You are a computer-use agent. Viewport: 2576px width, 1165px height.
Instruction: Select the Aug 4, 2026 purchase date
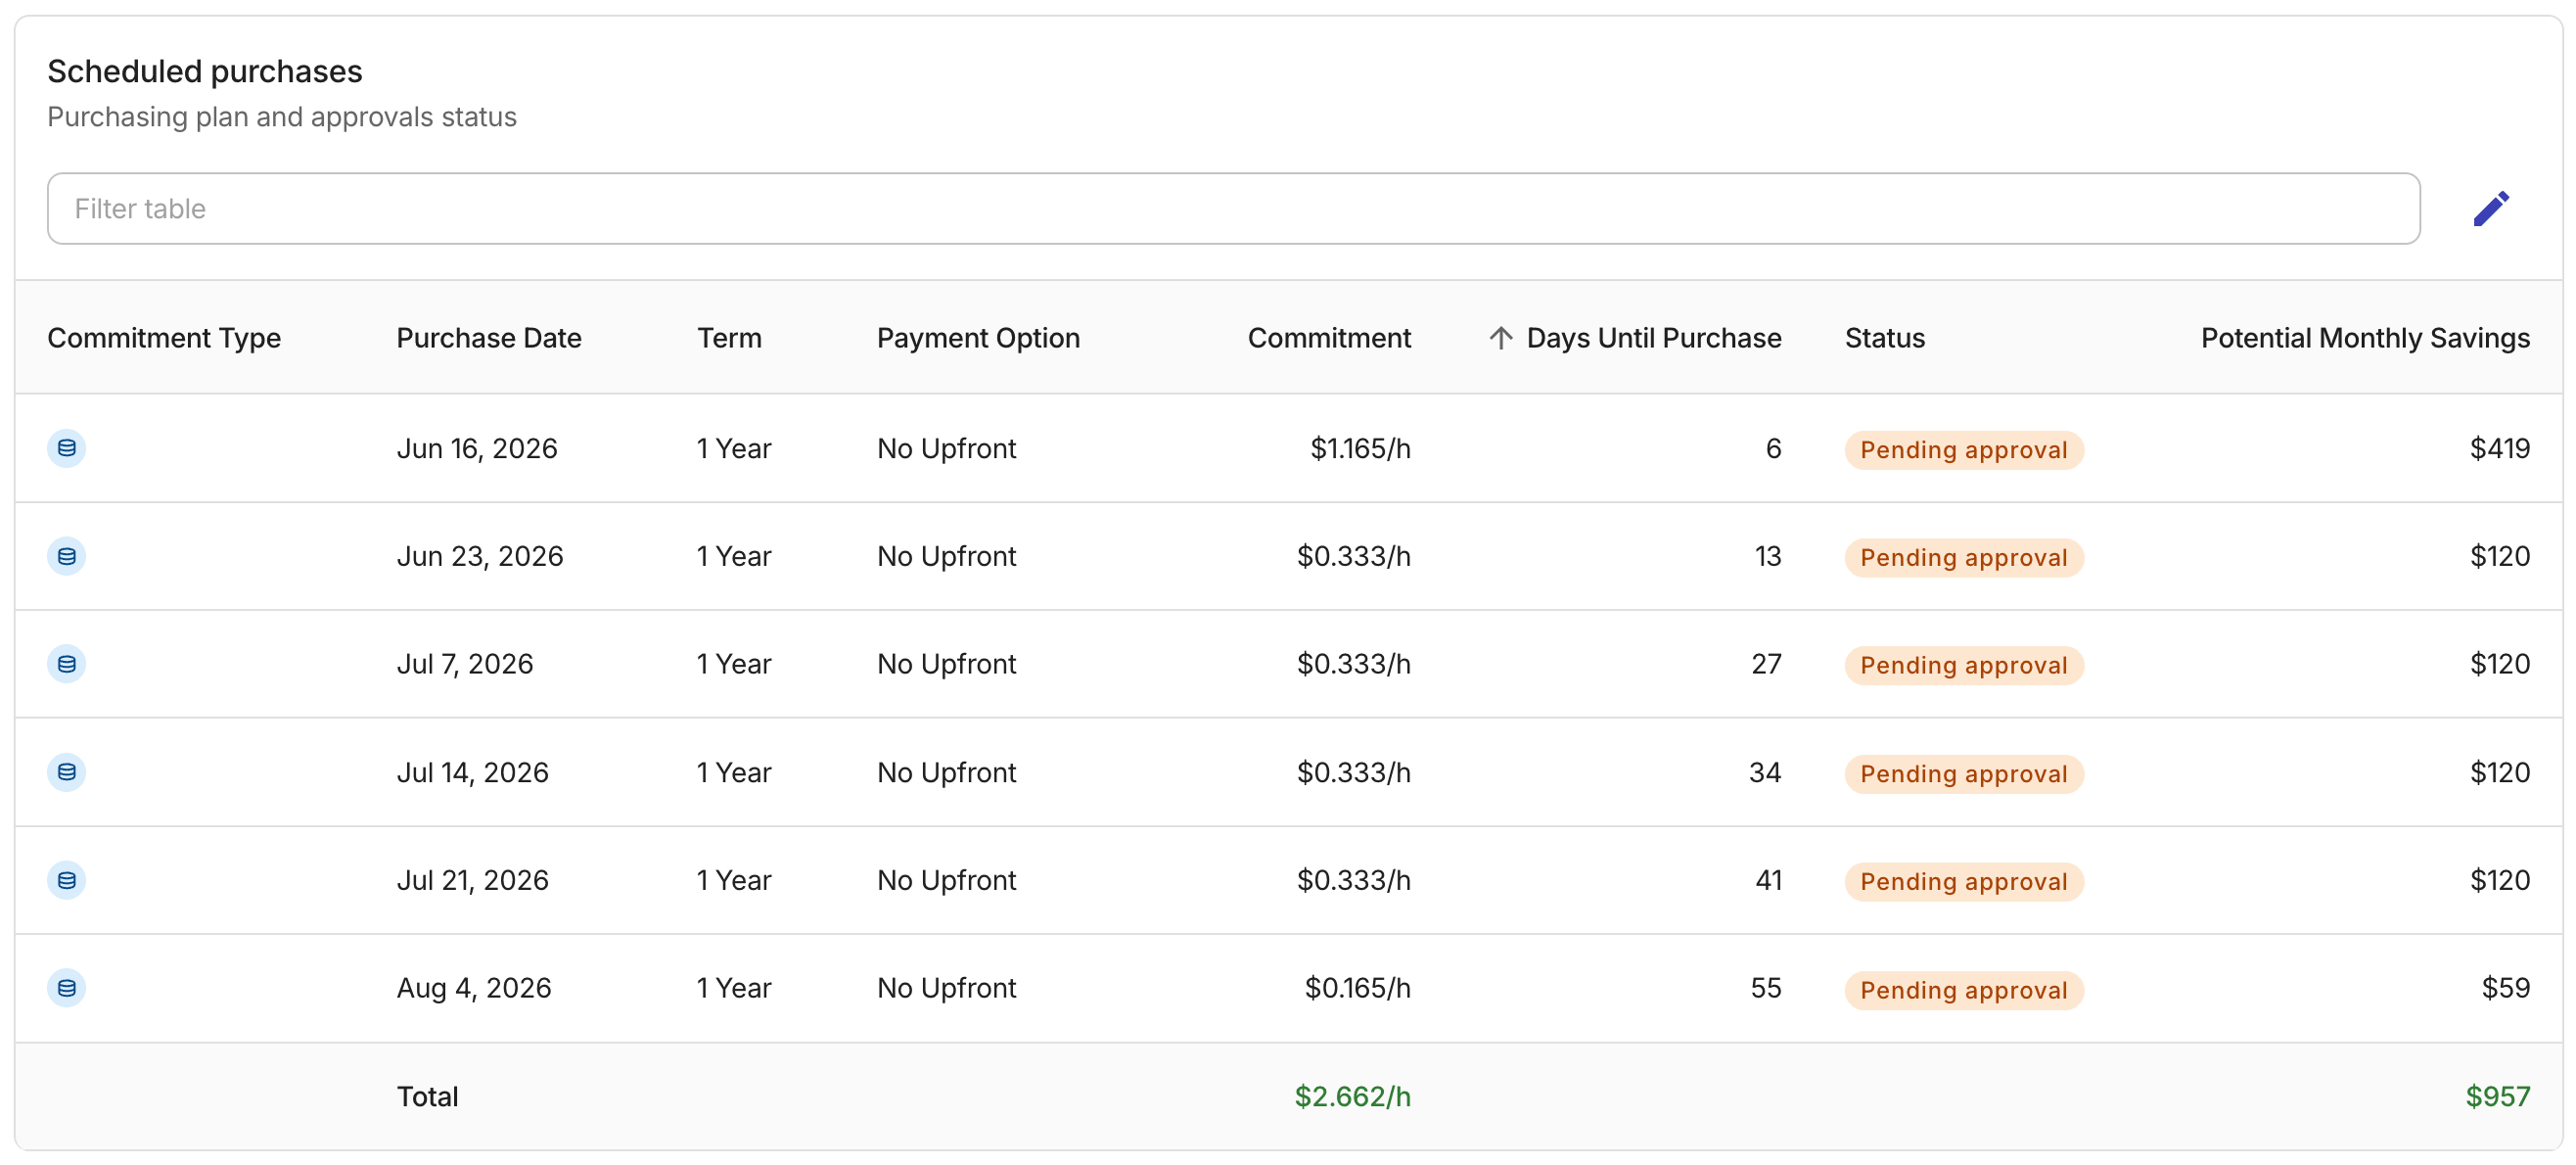click(474, 988)
